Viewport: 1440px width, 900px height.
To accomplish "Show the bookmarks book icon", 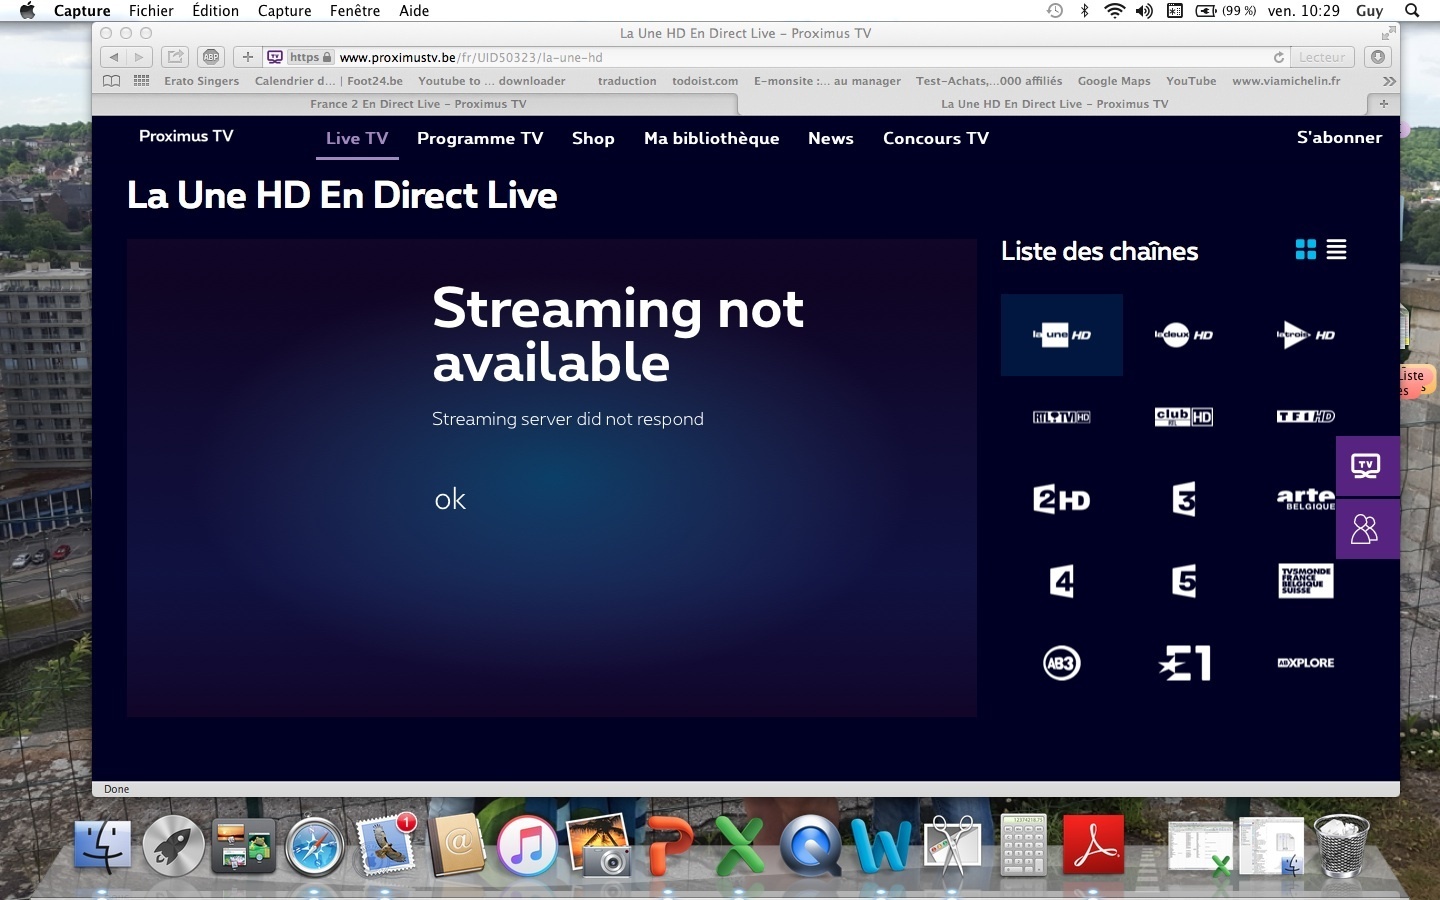I will [112, 81].
